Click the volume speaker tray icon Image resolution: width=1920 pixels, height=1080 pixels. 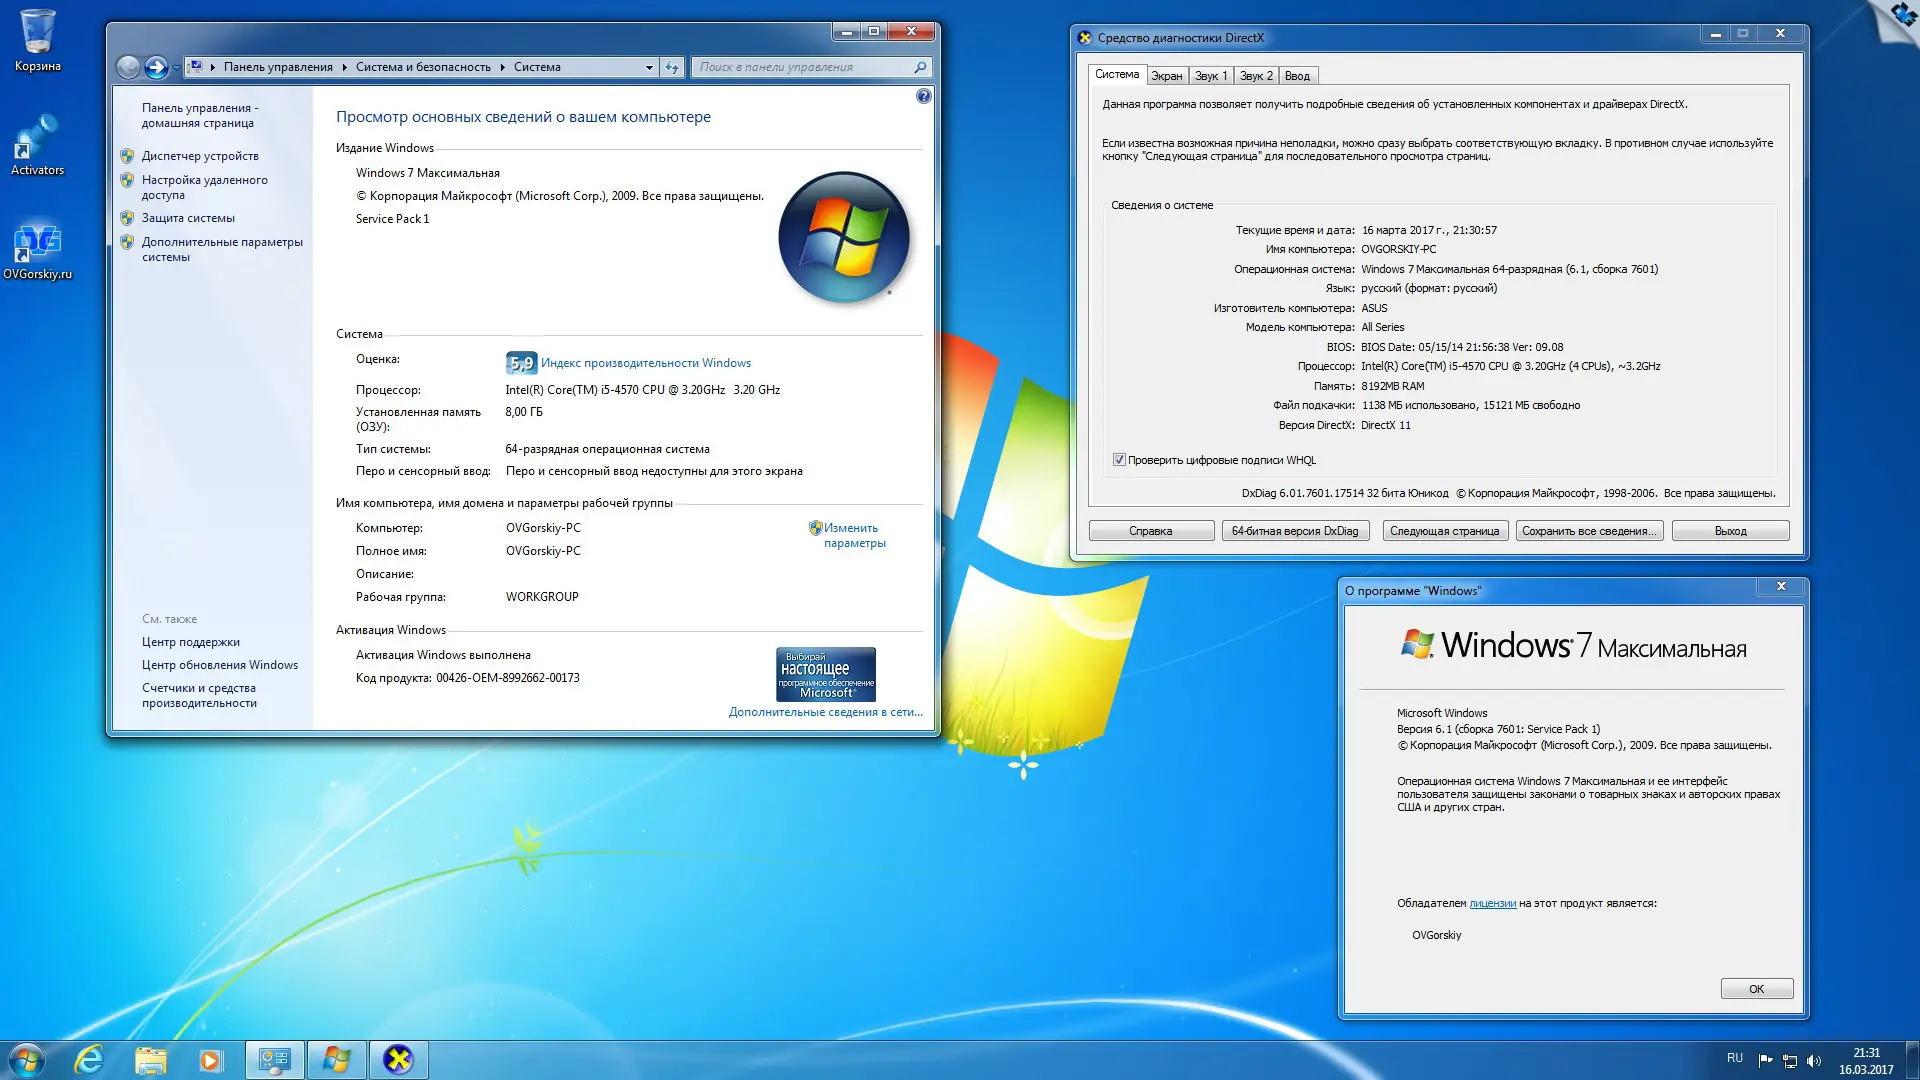point(1814,1060)
